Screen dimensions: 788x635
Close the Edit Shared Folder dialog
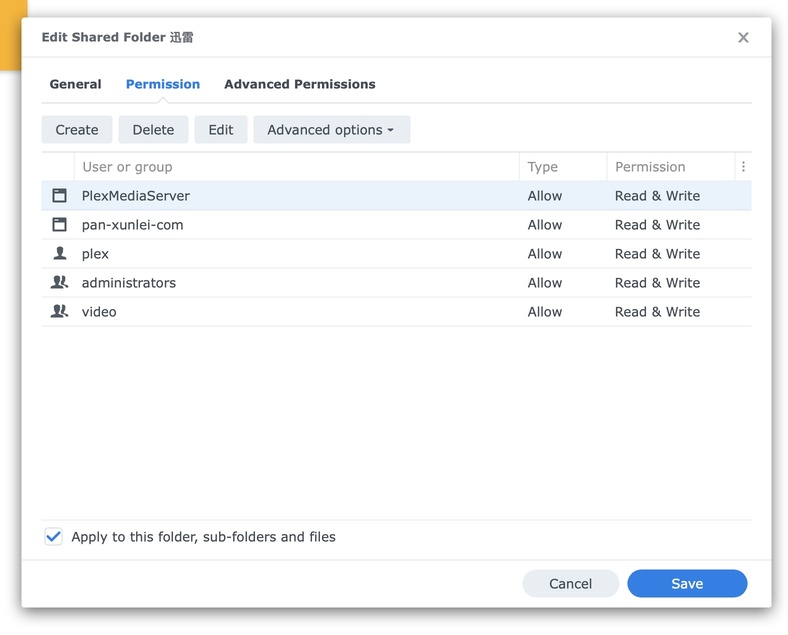[x=743, y=38]
